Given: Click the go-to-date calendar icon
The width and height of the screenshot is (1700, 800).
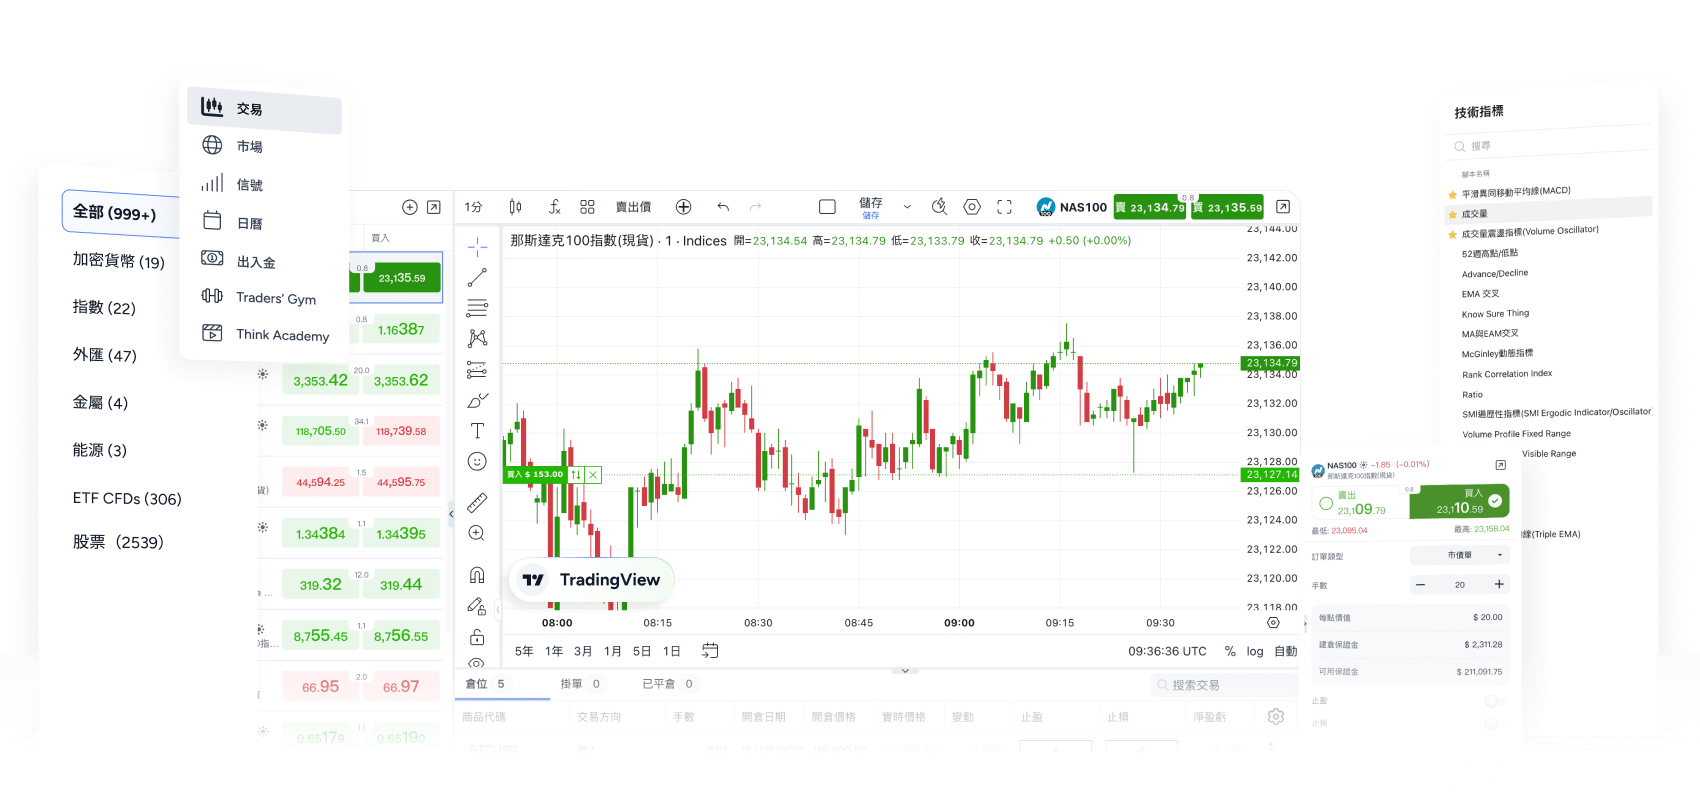Looking at the screenshot, I should (x=710, y=651).
